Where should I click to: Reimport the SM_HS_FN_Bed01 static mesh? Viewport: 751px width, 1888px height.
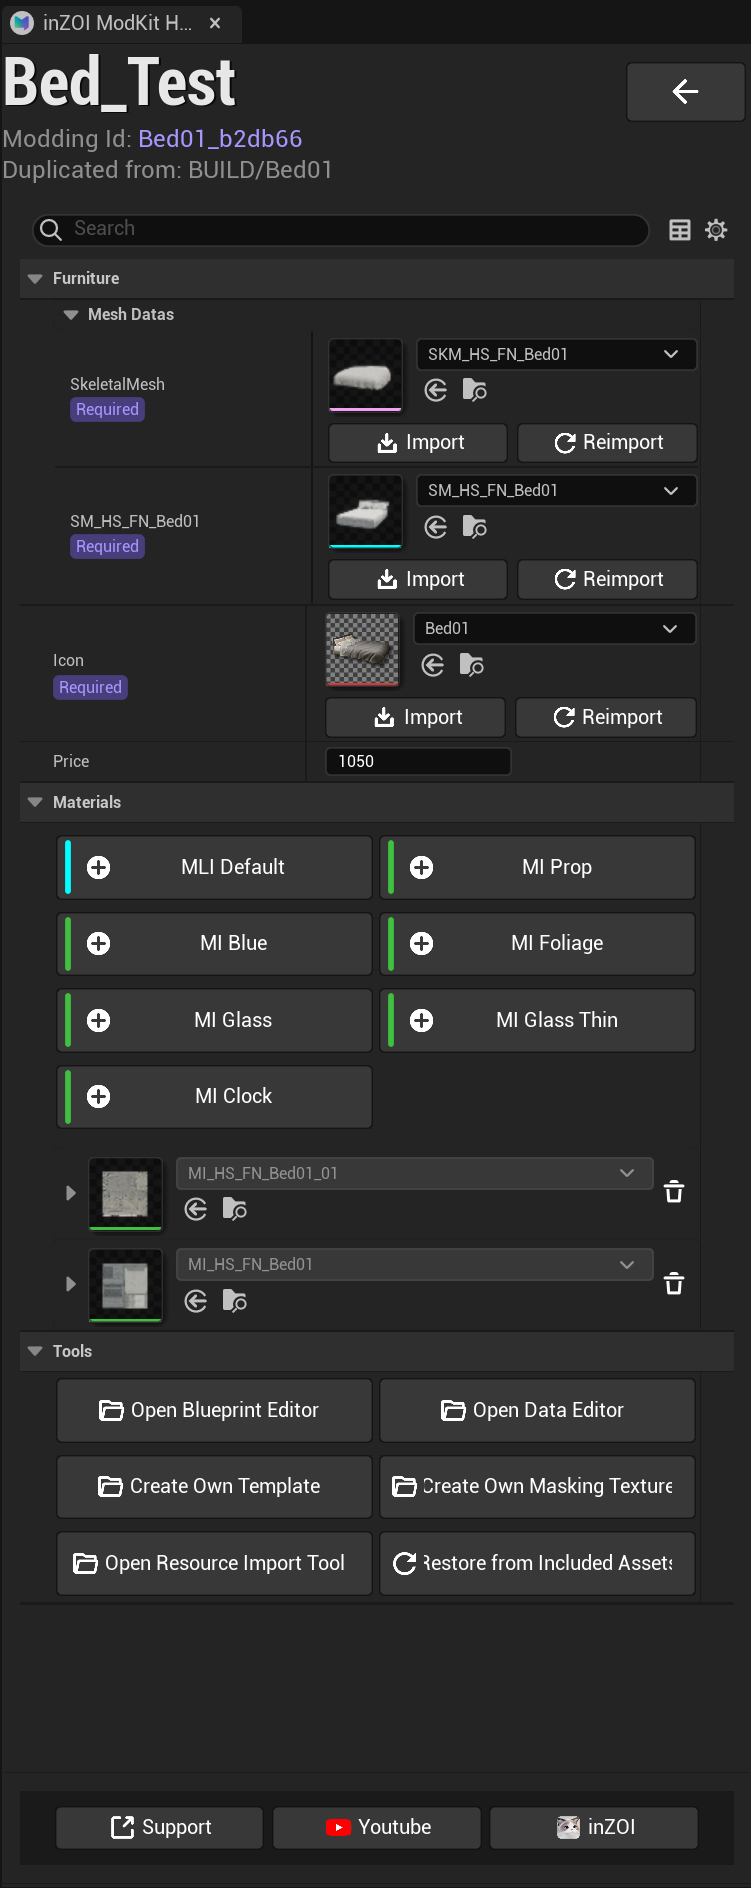[607, 580]
